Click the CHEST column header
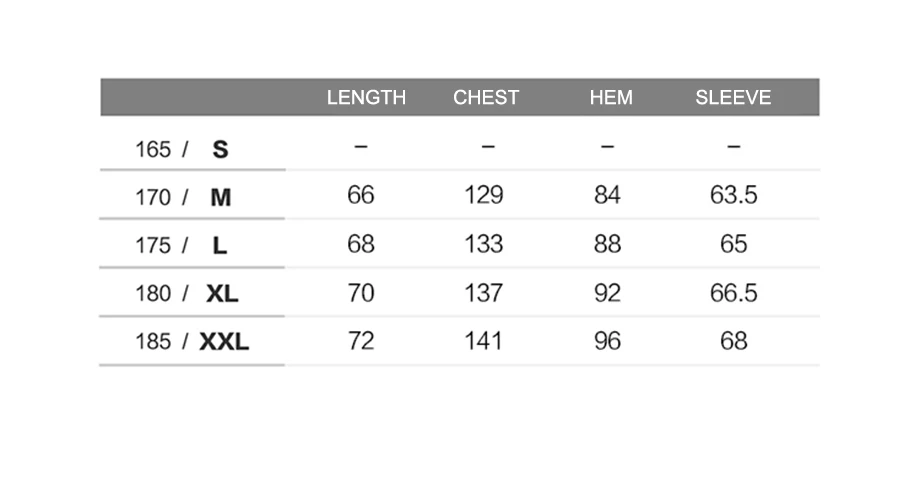This screenshot has height=502, width=920. coord(486,97)
